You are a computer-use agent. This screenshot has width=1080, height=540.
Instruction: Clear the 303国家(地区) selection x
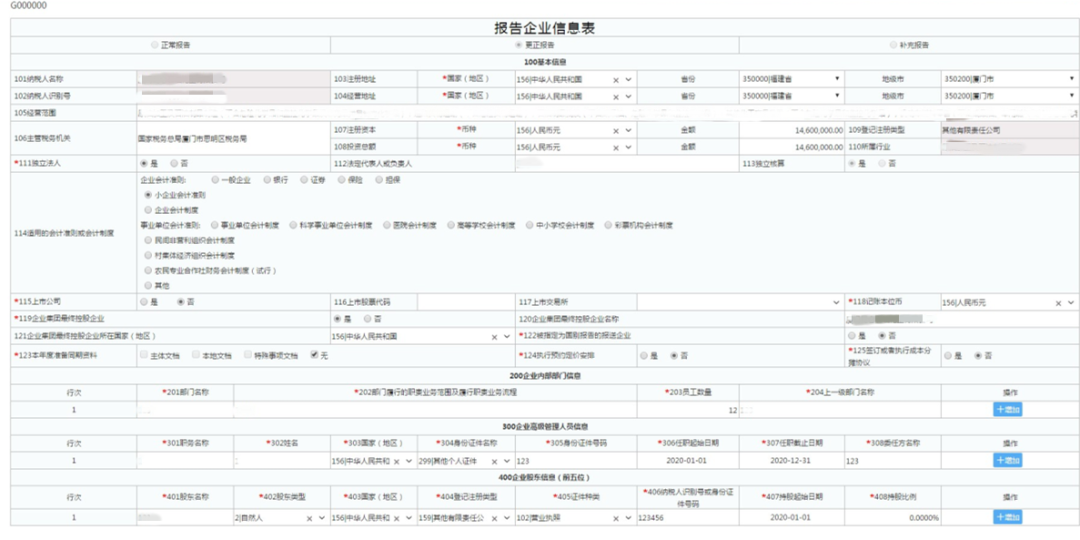tap(397, 461)
